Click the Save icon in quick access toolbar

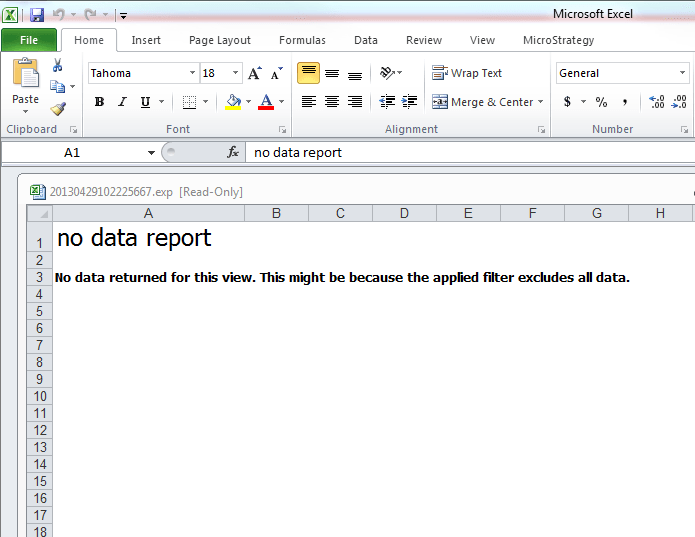point(37,15)
